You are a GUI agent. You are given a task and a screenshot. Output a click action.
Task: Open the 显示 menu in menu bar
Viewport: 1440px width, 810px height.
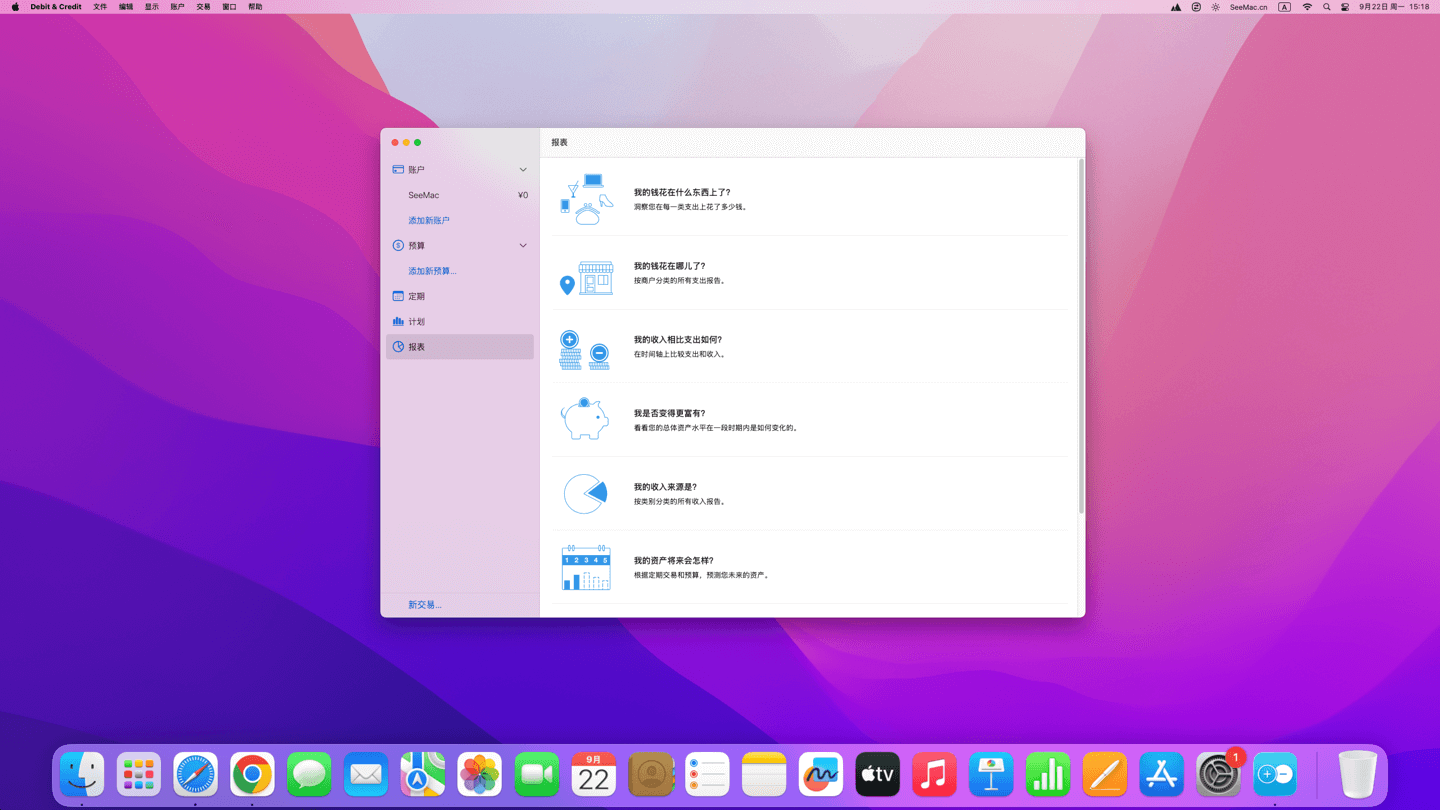tap(152, 7)
